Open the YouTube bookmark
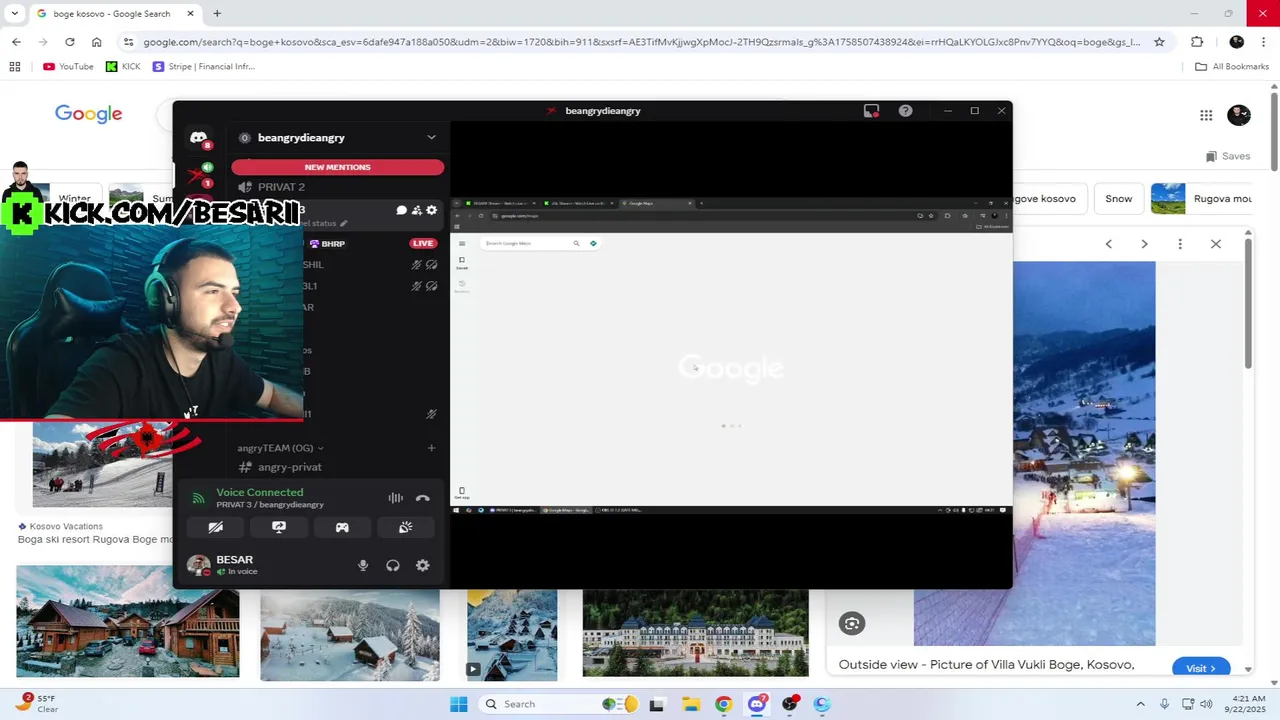Viewport: 1280px width, 720px height. click(68, 67)
